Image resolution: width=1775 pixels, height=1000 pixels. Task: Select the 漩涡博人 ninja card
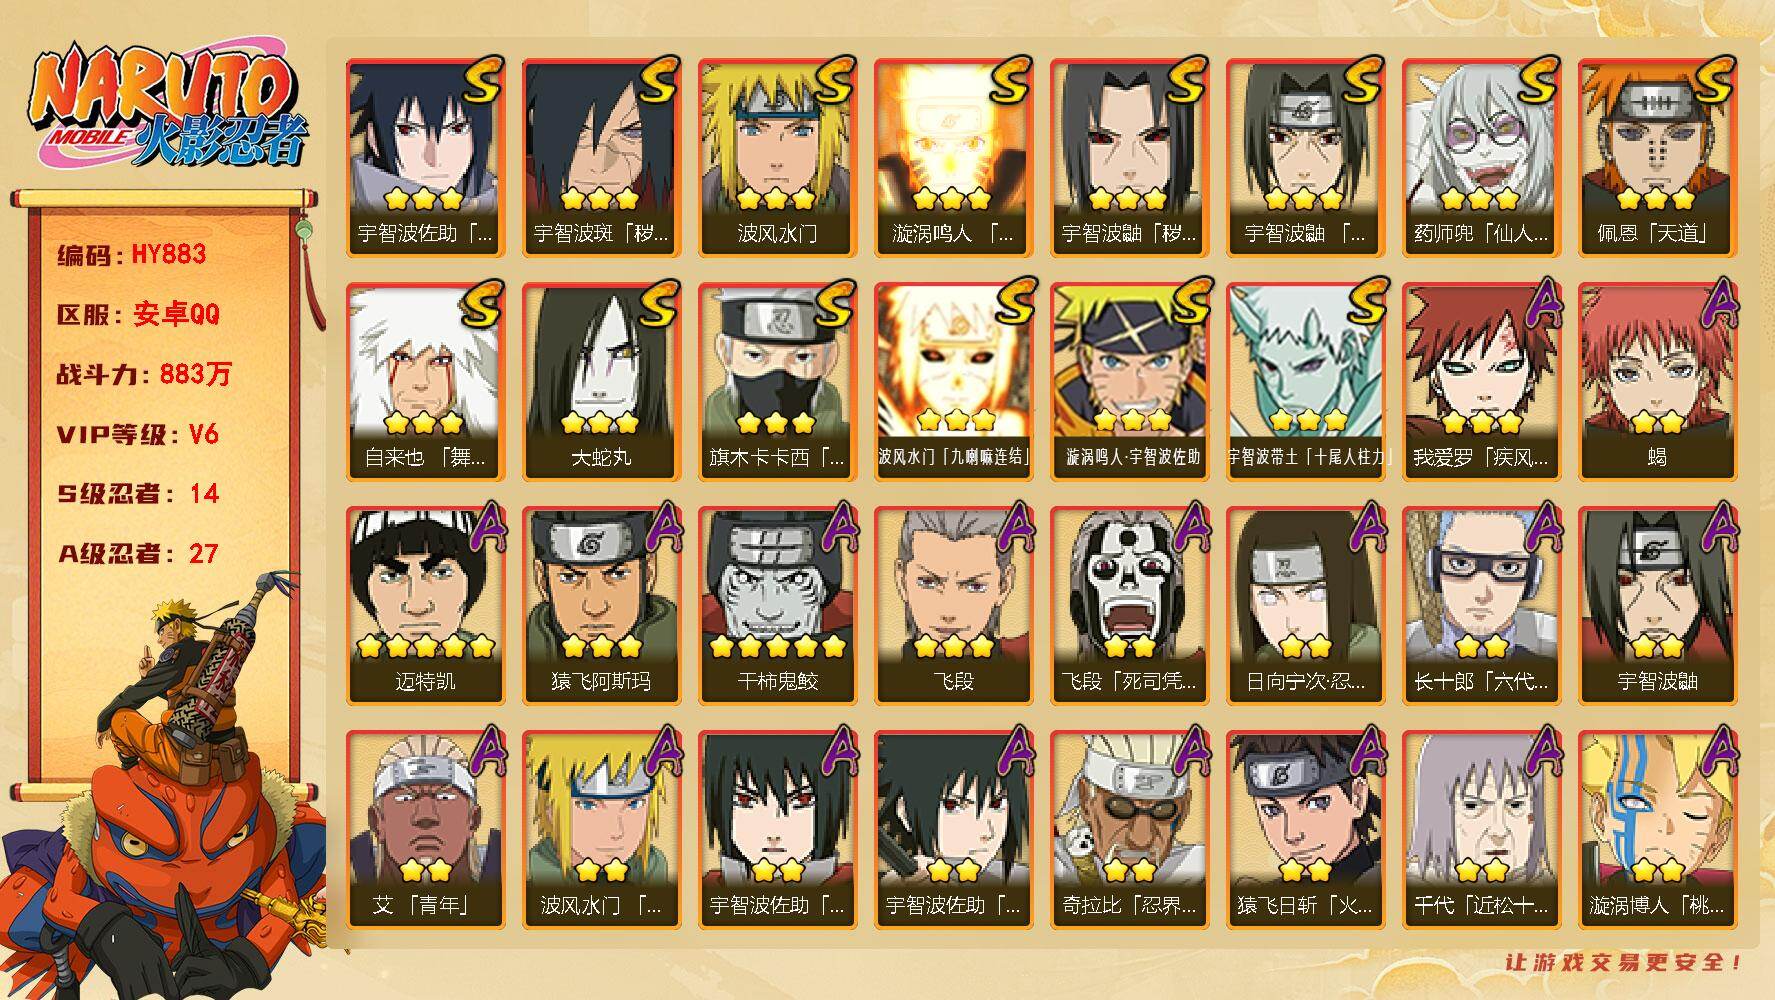coord(1656,829)
